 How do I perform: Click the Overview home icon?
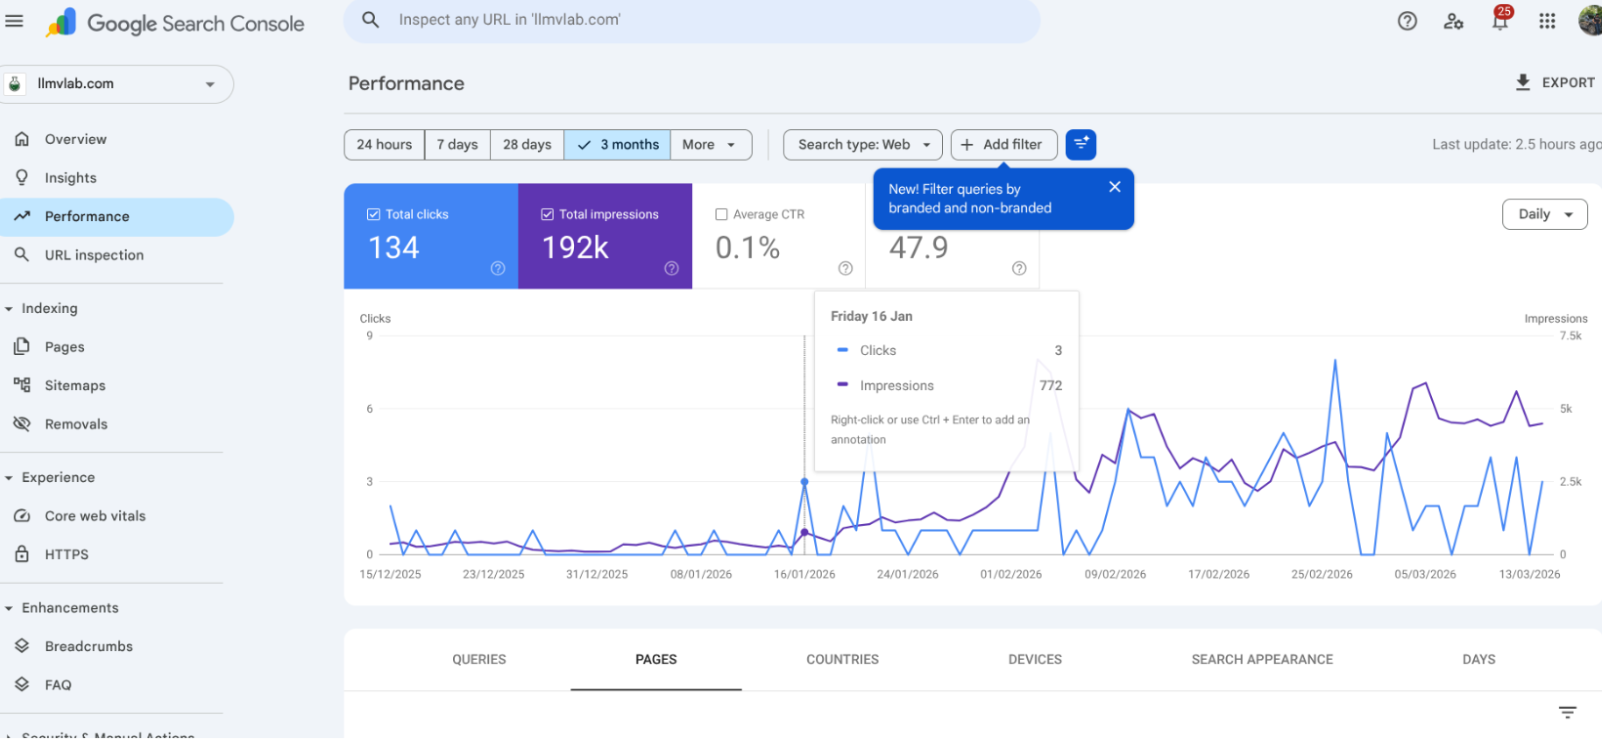click(x=22, y=139)
